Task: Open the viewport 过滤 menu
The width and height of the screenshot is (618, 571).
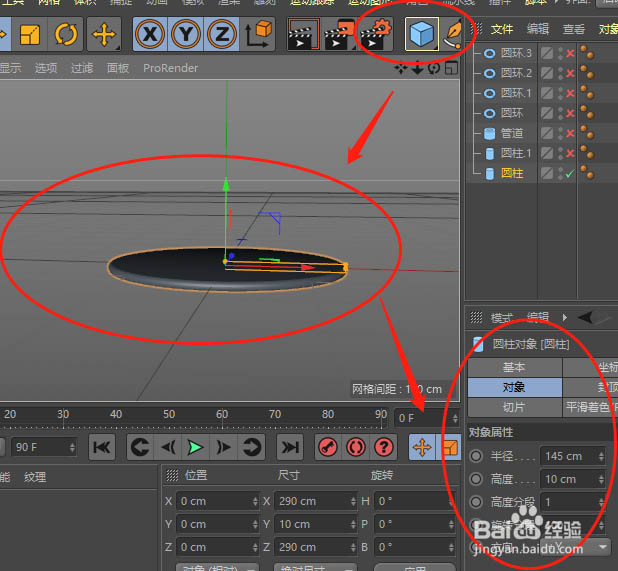Action: tap(82, 68)
